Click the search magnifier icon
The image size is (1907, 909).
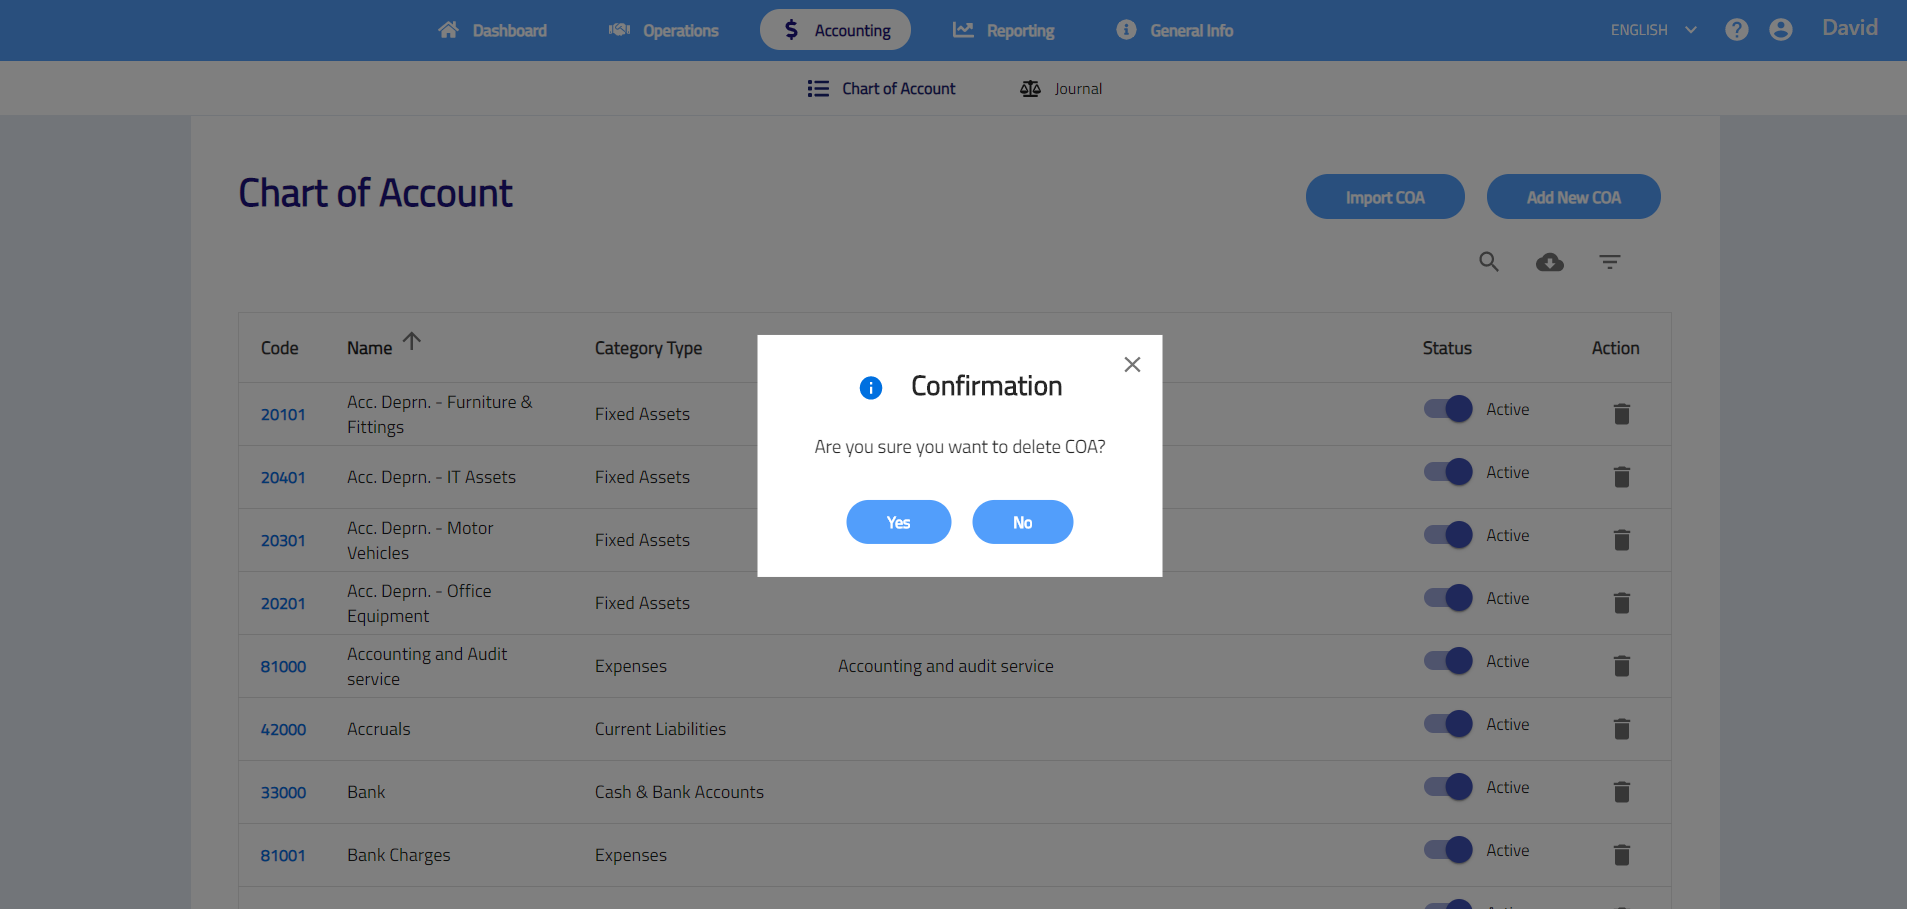tap(1489, 262)
